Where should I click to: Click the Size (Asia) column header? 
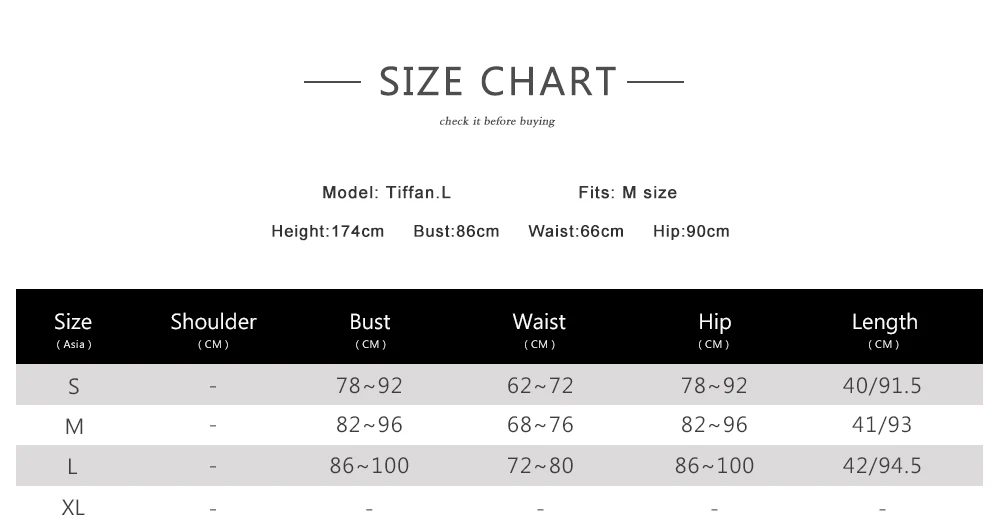(x=73, y=328)
